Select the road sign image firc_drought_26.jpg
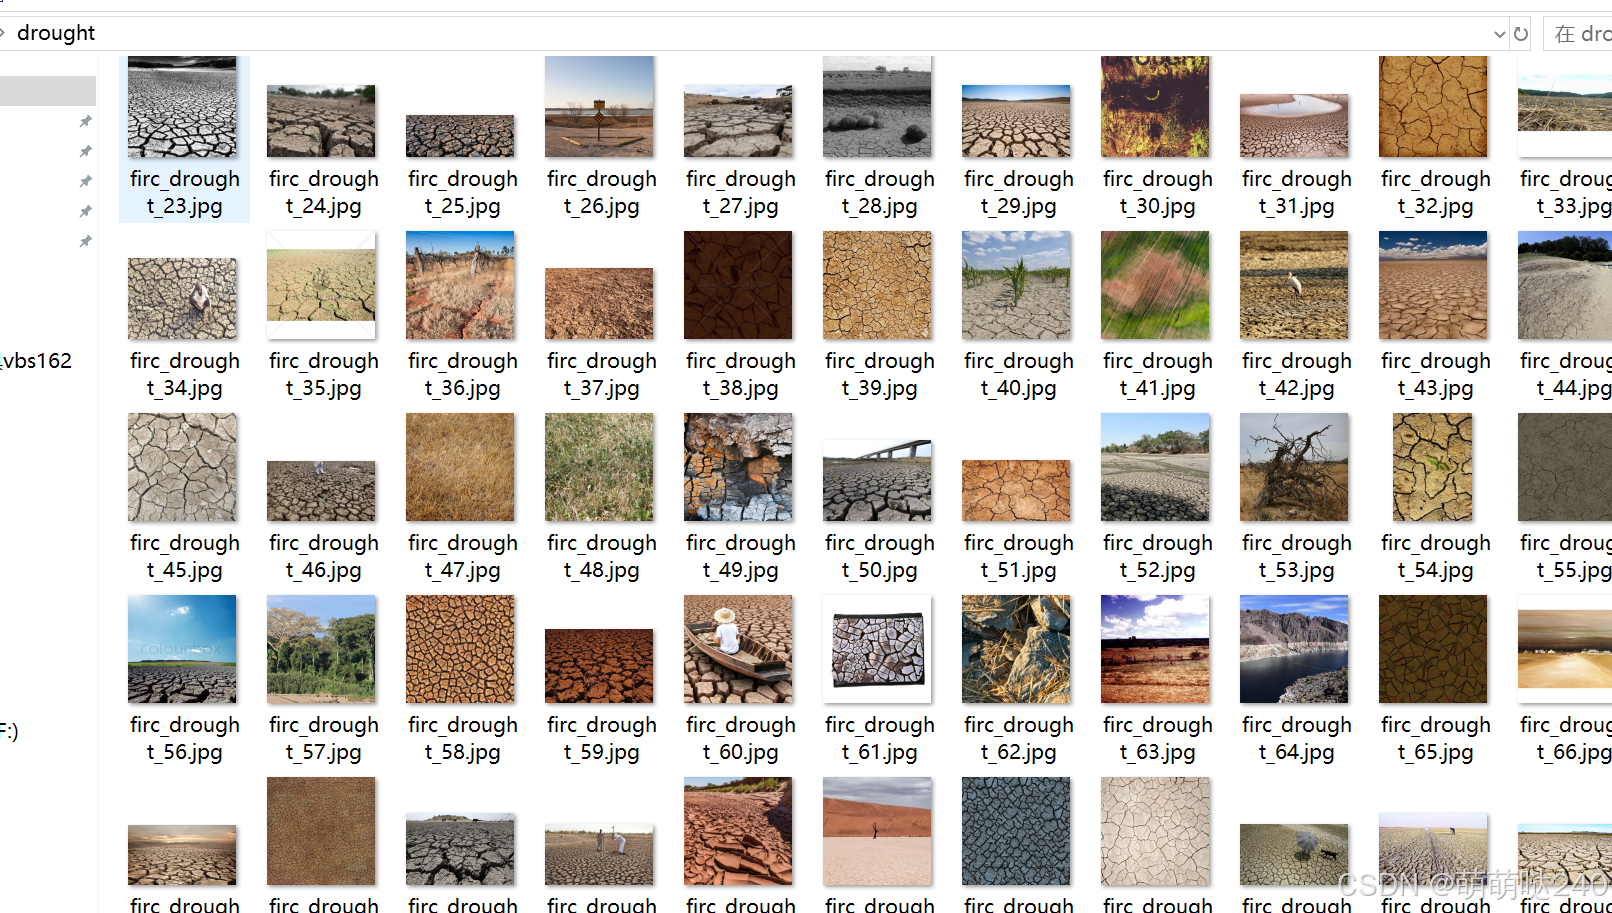 [x=601, y=138]
